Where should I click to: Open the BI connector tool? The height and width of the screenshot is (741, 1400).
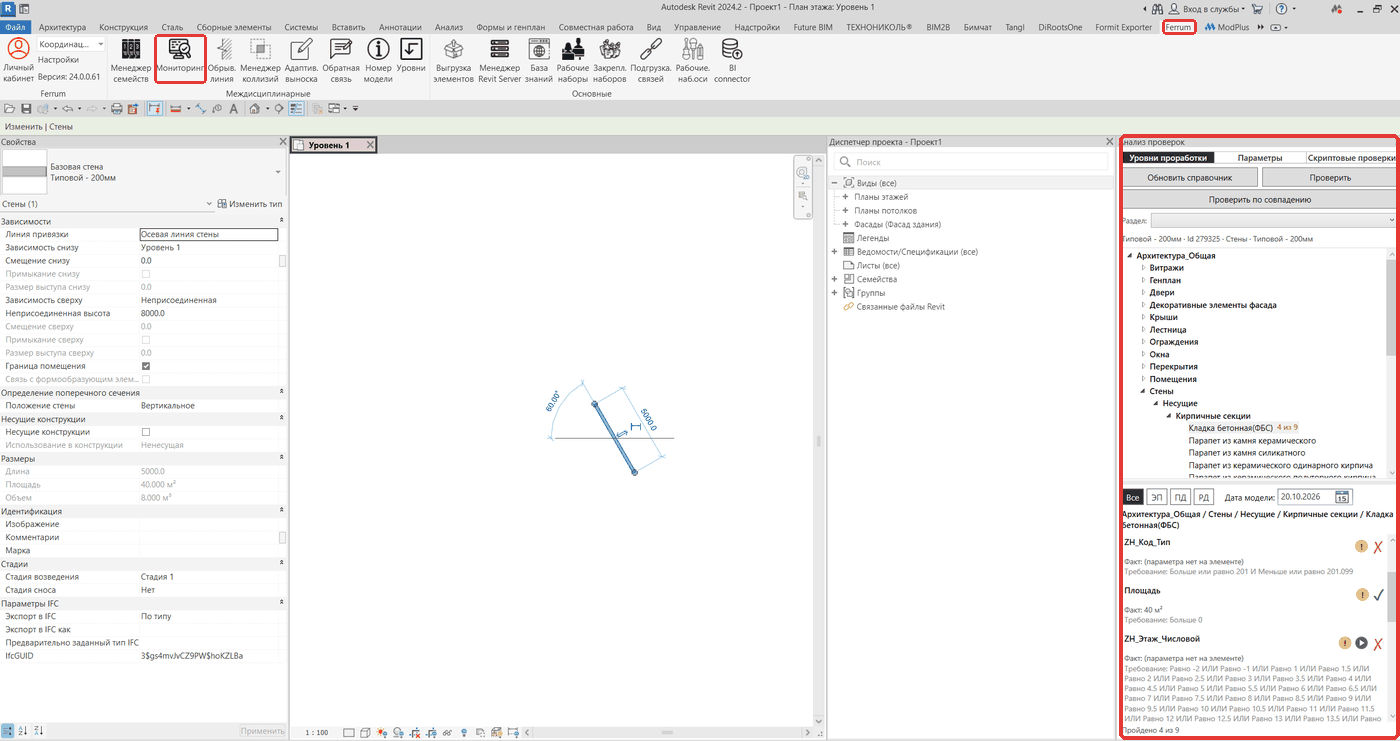tap(732, 60)
